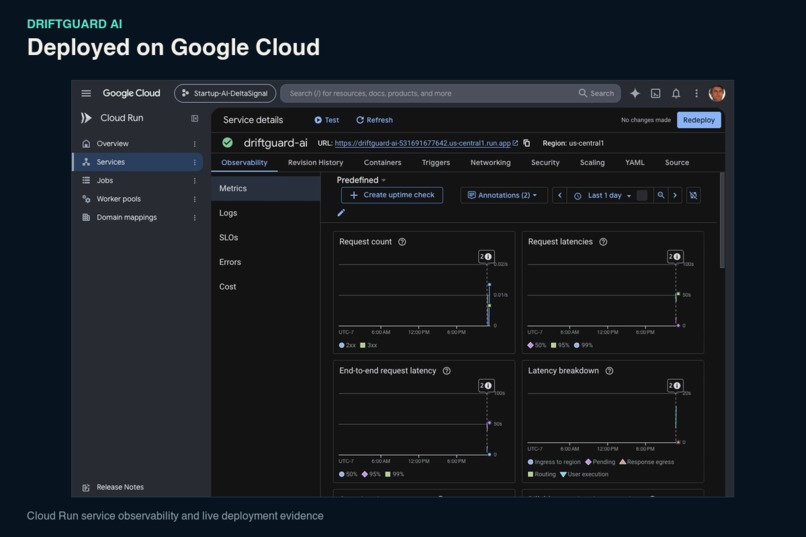This screenshot has height=537, width=806.
Task: Click the help icon beside Latency breakdown
Action: (609, 371)
